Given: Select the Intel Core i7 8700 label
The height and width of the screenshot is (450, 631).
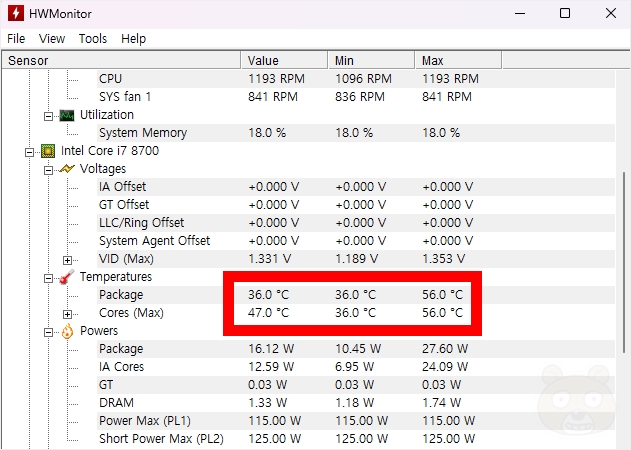Looking at the screenshot, I should (110, 151).
